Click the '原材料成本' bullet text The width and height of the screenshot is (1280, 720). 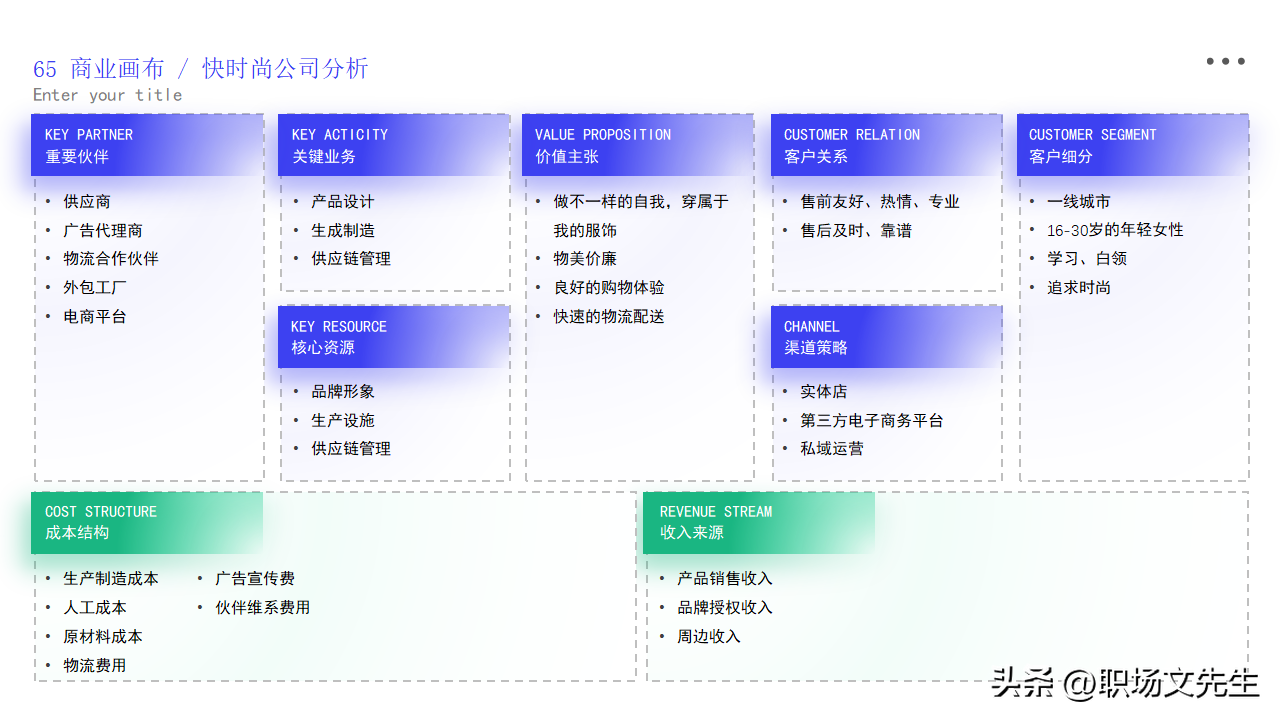(103, 637)
